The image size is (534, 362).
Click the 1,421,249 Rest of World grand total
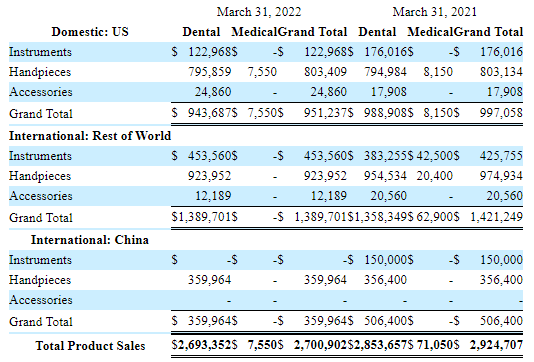(497, 217)
